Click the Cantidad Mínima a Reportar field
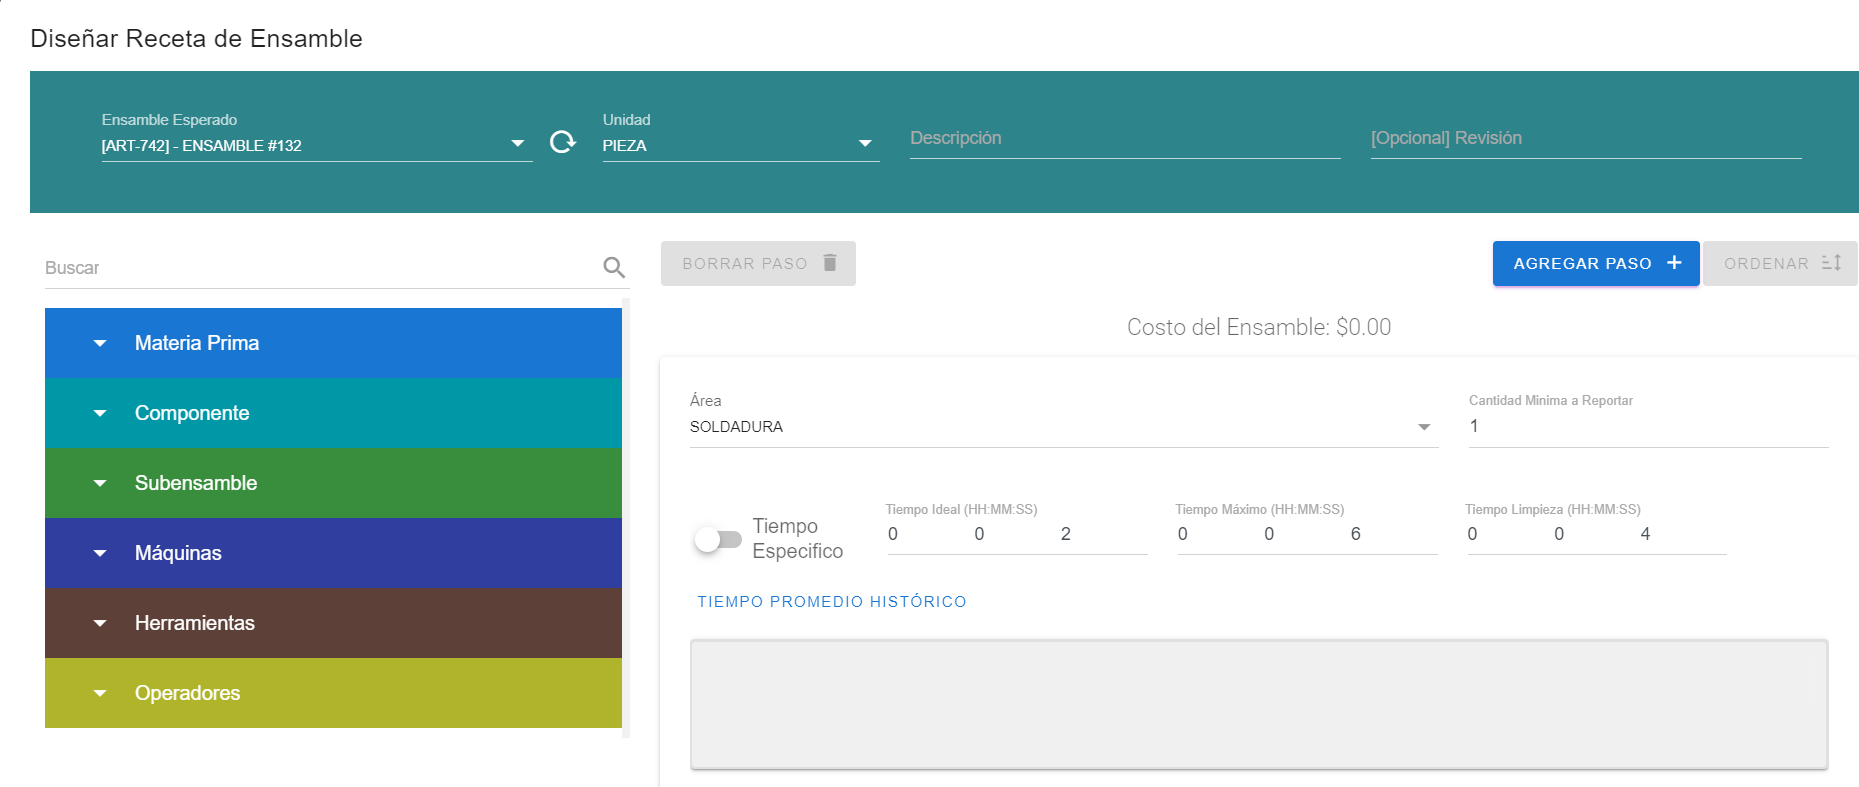Image resolution: width=1859 pixels, height=787 pixels. click(x=1647, y=427)
